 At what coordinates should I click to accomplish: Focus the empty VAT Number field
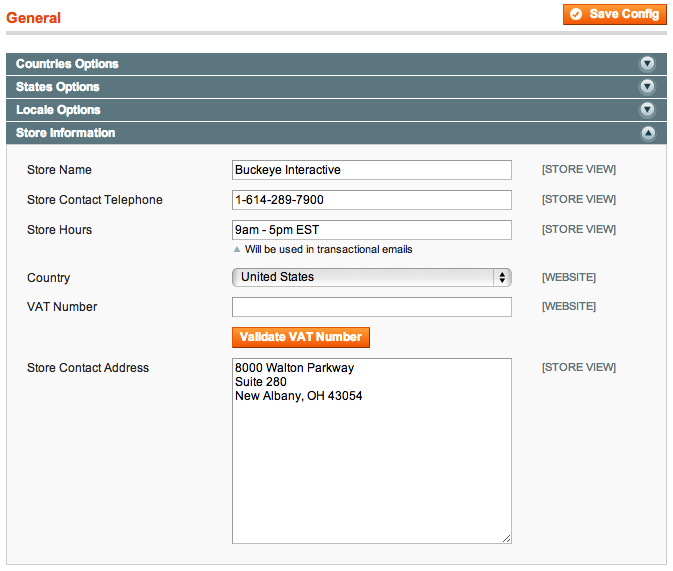click(x=372, y=307)
